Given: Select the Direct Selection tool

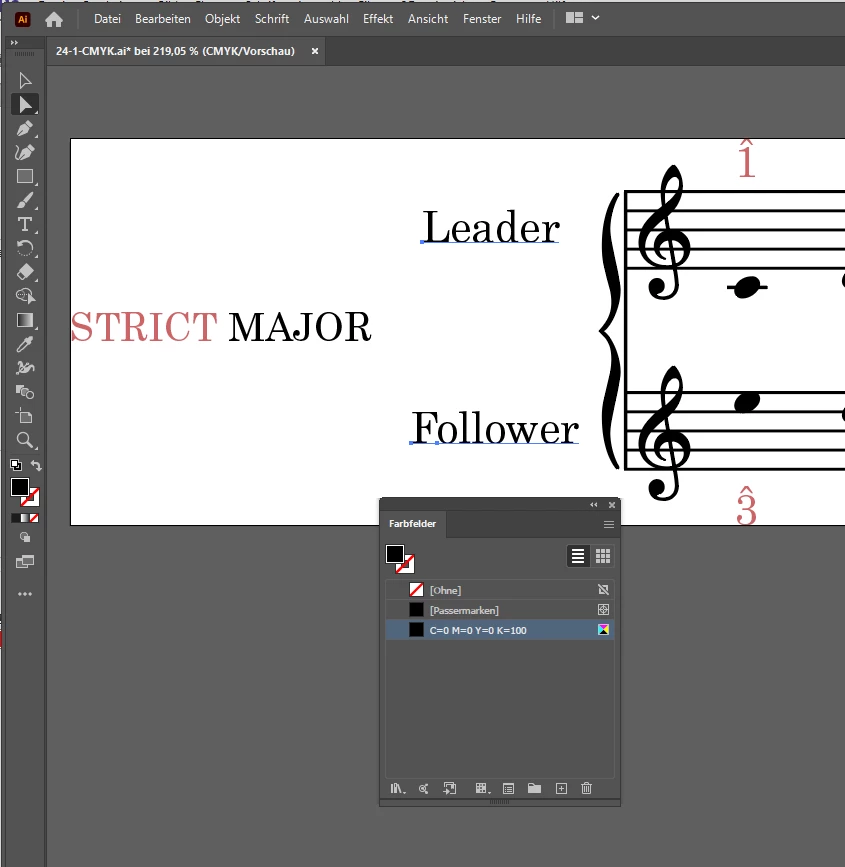Looking at the screenshot, I should 25,105.
